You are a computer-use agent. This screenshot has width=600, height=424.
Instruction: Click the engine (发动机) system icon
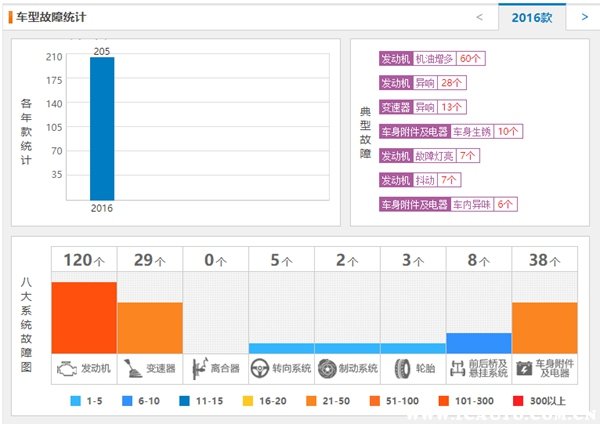[65, 368]
